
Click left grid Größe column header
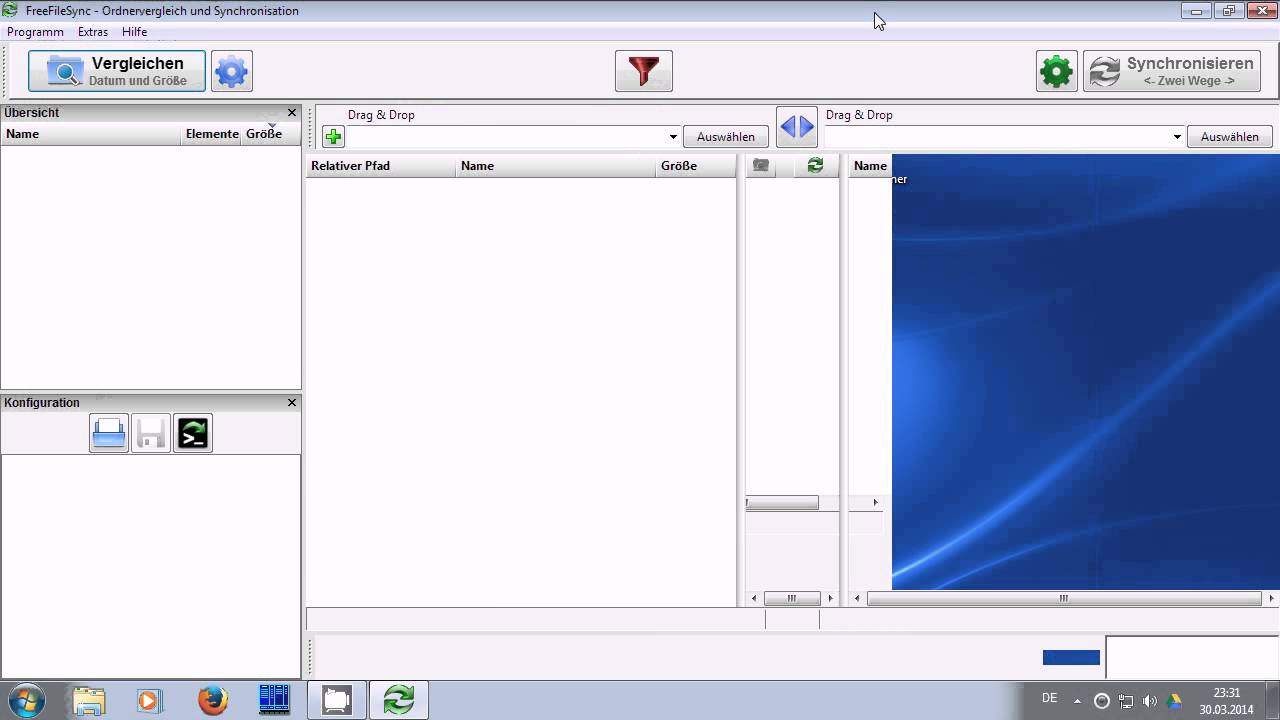pyautogui.click(x=696, y=166)
